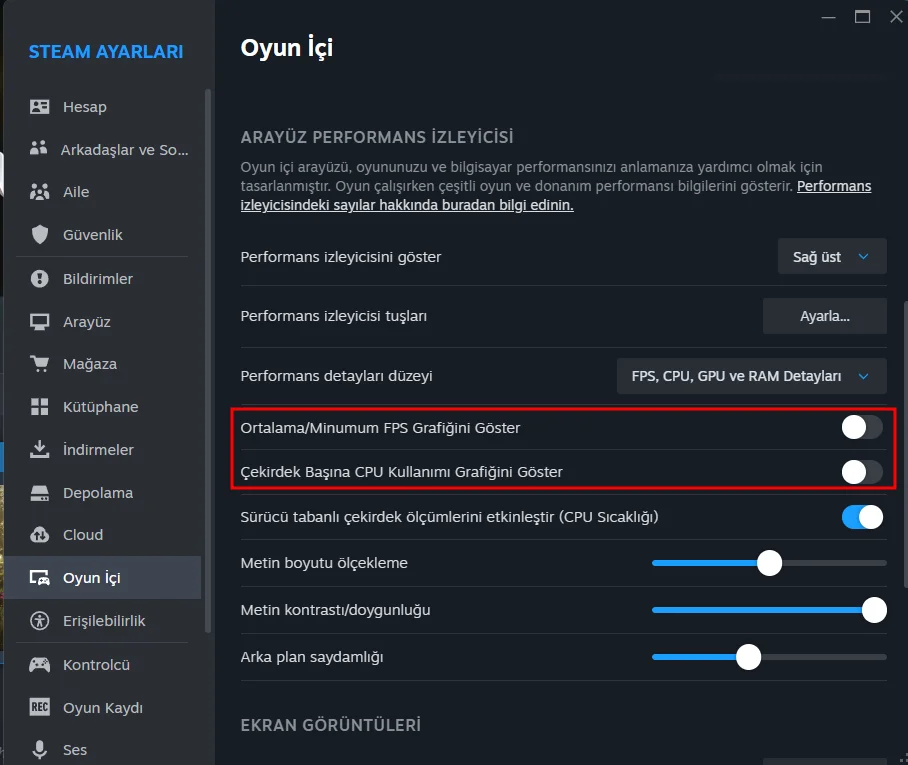Click the Ayarla... button for izleyici tuşları
Image resolution: width=908 pixels, height=765 pixels.
825,316
